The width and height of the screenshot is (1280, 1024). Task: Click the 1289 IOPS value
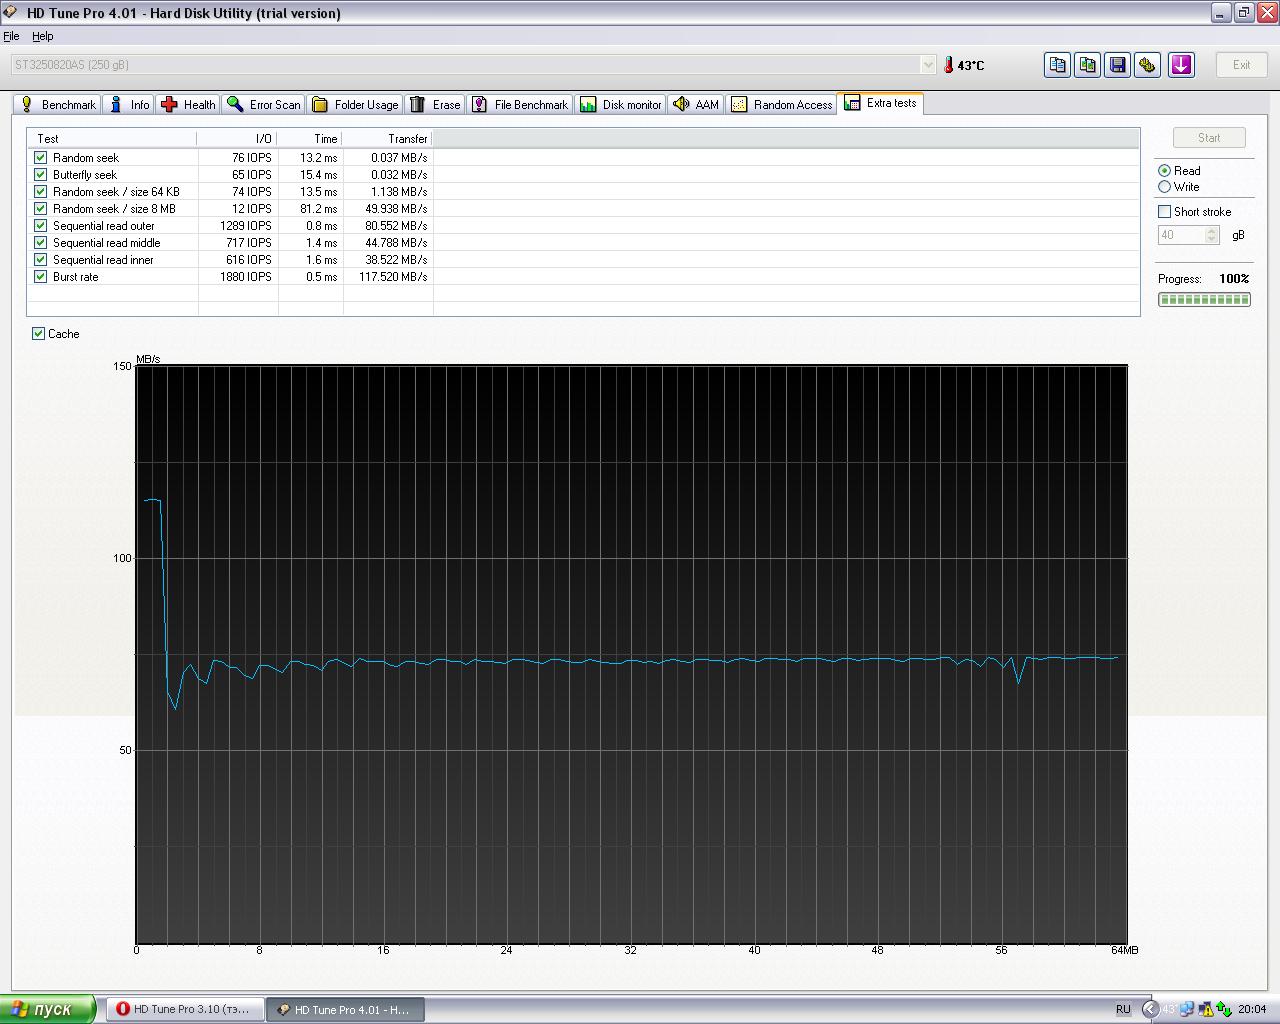coord(246,226)
